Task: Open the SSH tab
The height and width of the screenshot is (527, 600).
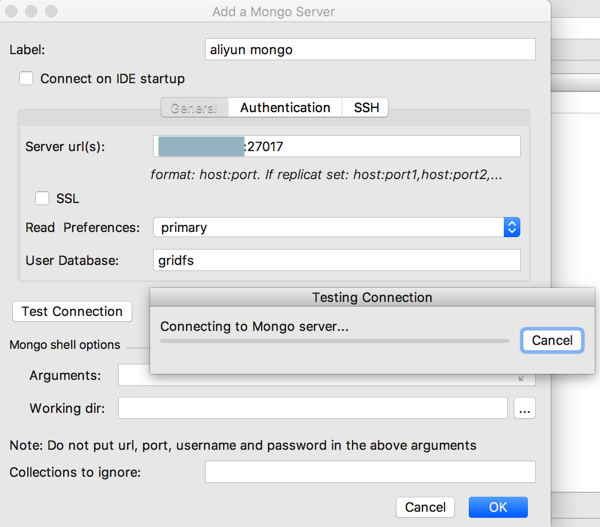Action: 366,107
